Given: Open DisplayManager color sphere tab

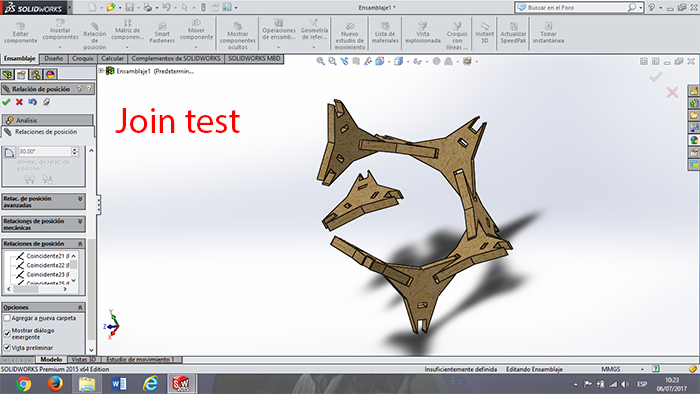Looking at the screenshot, I should point(50,74).
